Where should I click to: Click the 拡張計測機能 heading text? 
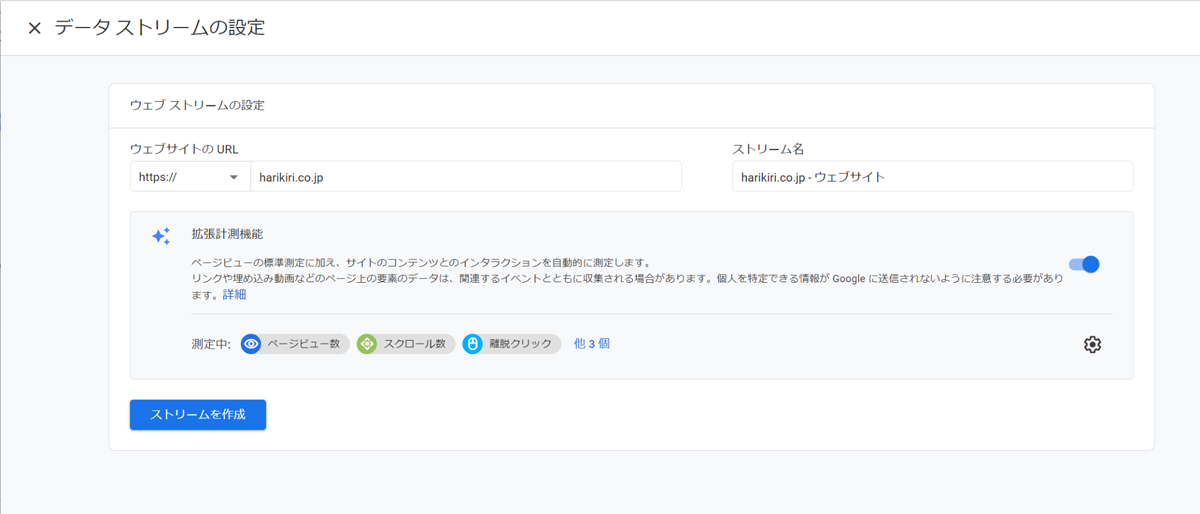227,234
